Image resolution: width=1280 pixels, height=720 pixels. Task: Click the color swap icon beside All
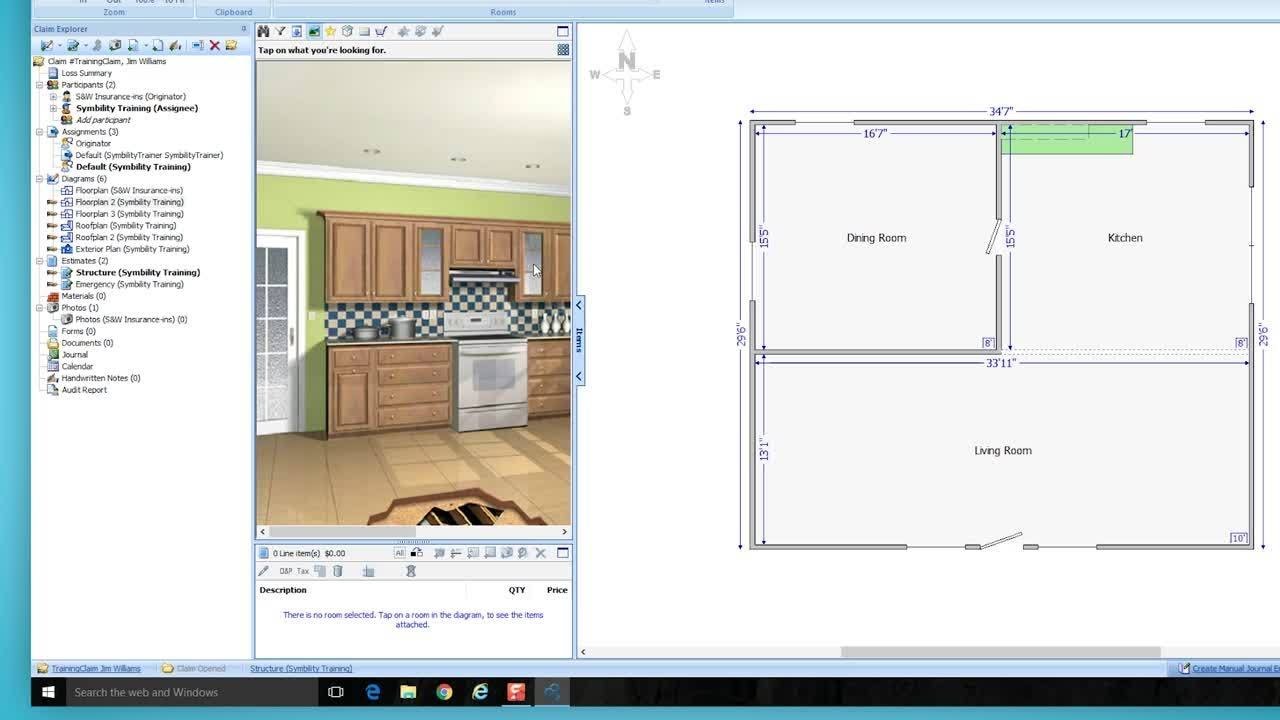point(417,553)
